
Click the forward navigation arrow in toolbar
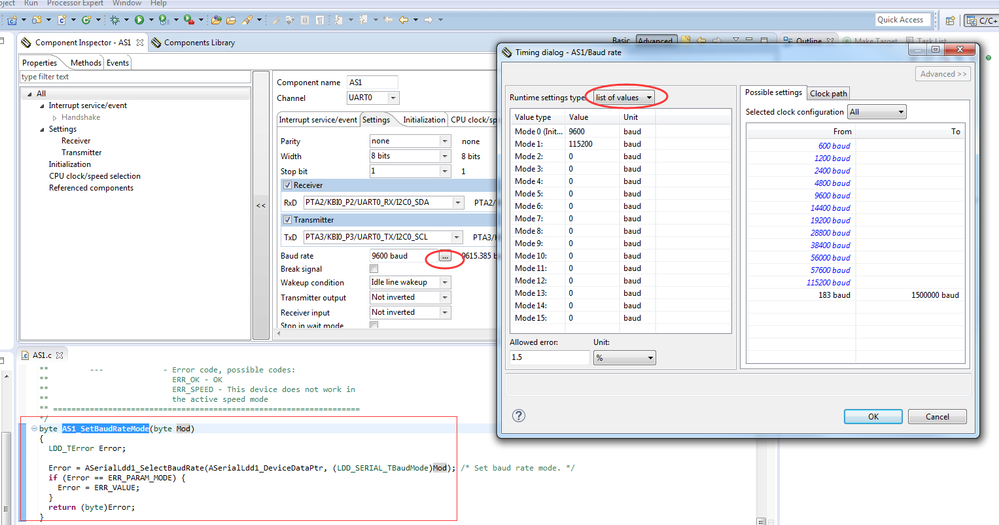pyautogui.click(x=428, y=20)
